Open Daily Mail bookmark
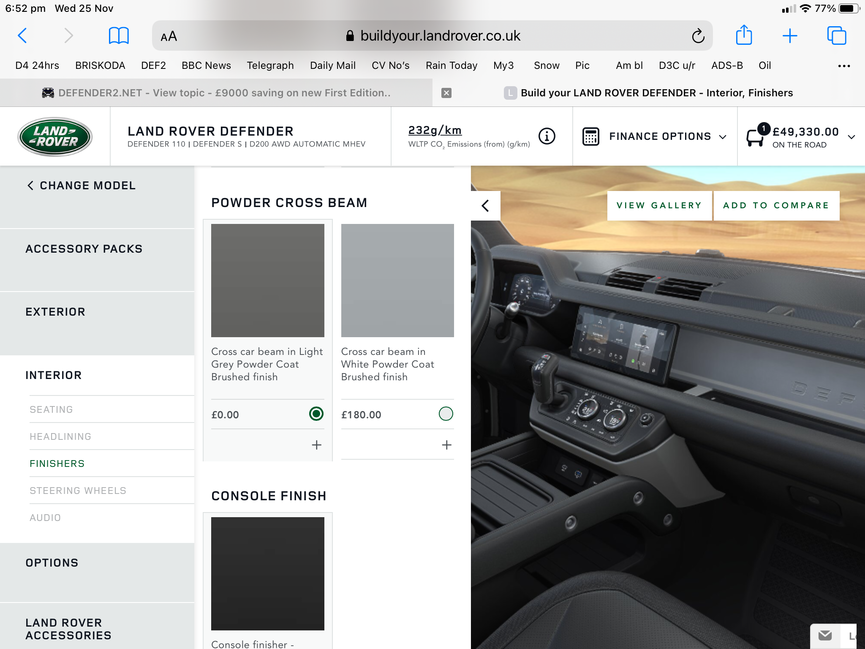 click(x=333, y=66)
